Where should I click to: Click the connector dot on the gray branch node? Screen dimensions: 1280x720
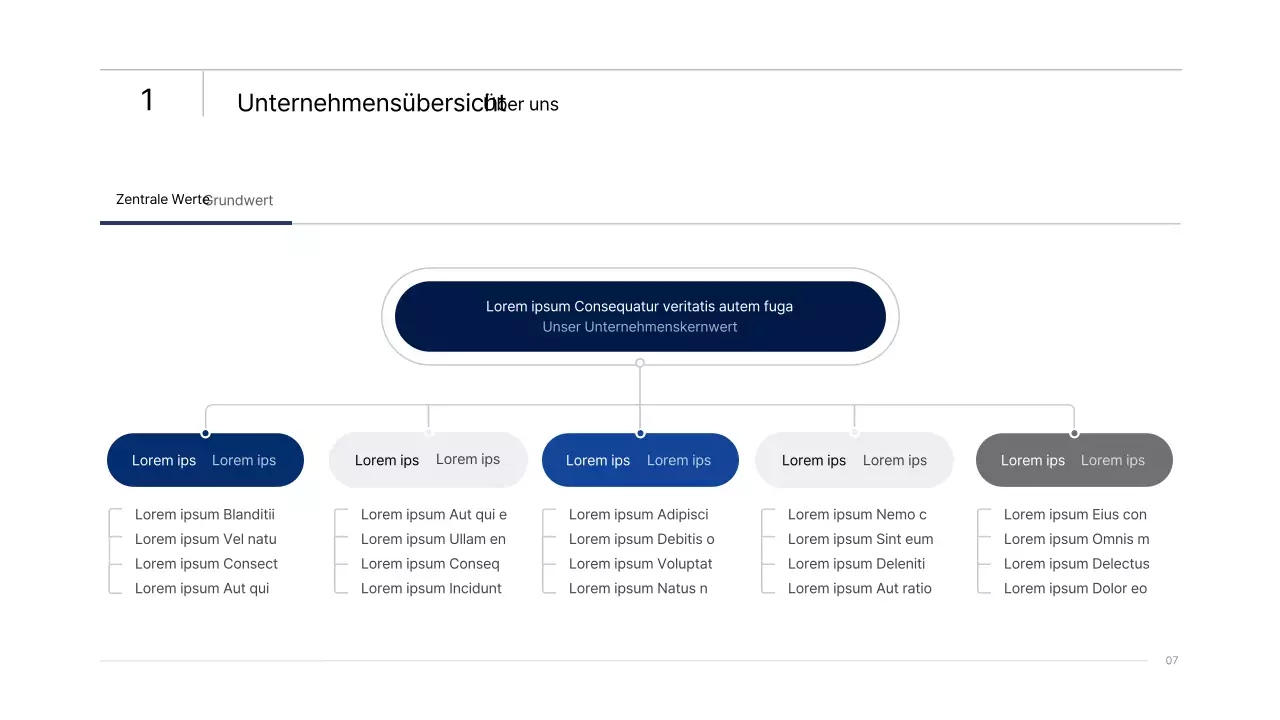pos(1074,434)
